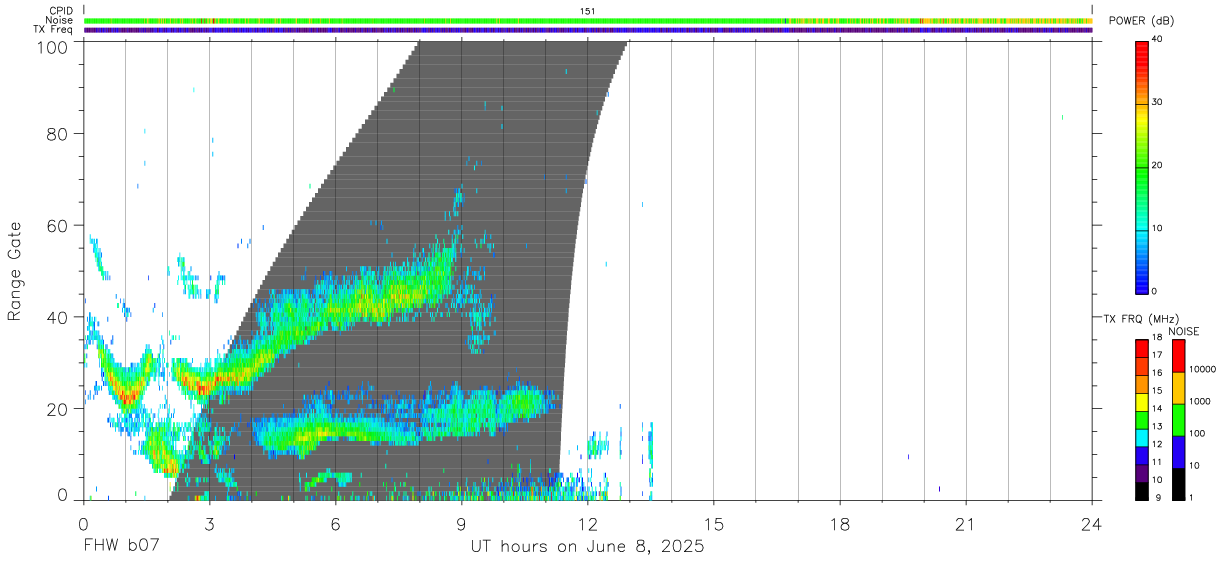Click the y-axis tick label 80
Screen dimensions: 1228x567
(56, 133)
